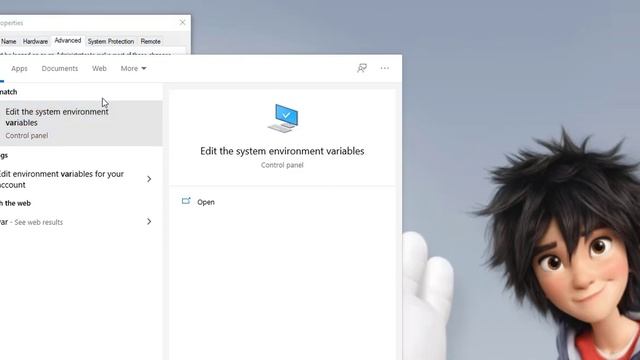This screenshot has height=360, width=640.
Task: Select the Hardware tab in System Properties
Action: click(35, 41)
